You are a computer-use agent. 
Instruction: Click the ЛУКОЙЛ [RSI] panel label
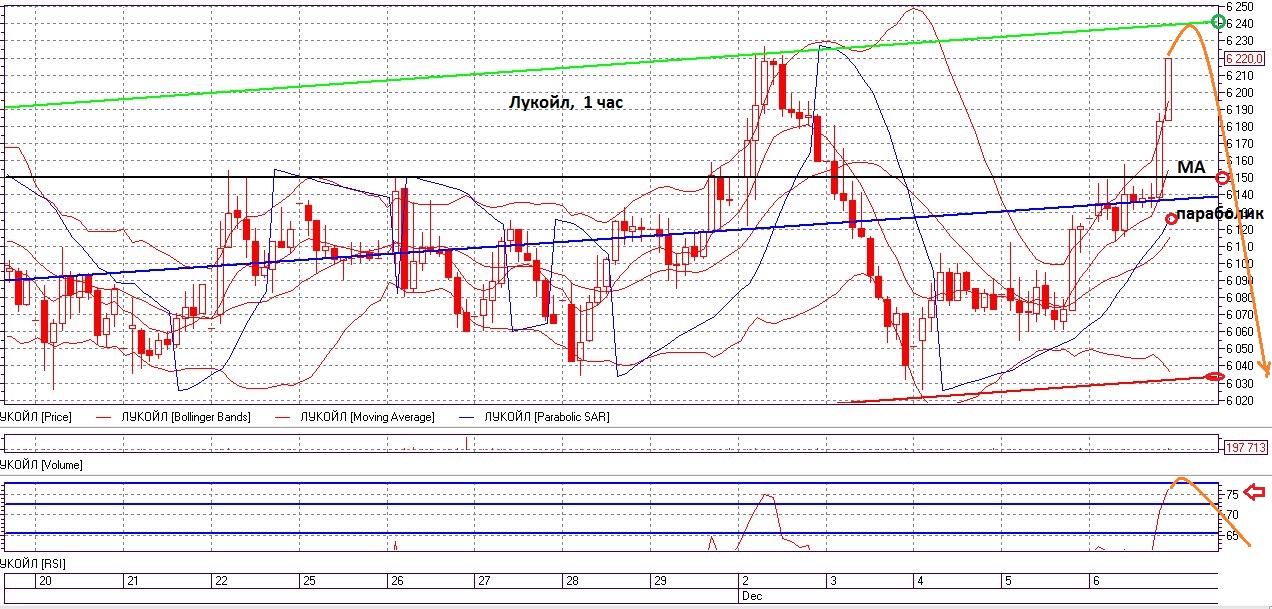[x=33, y=564]
